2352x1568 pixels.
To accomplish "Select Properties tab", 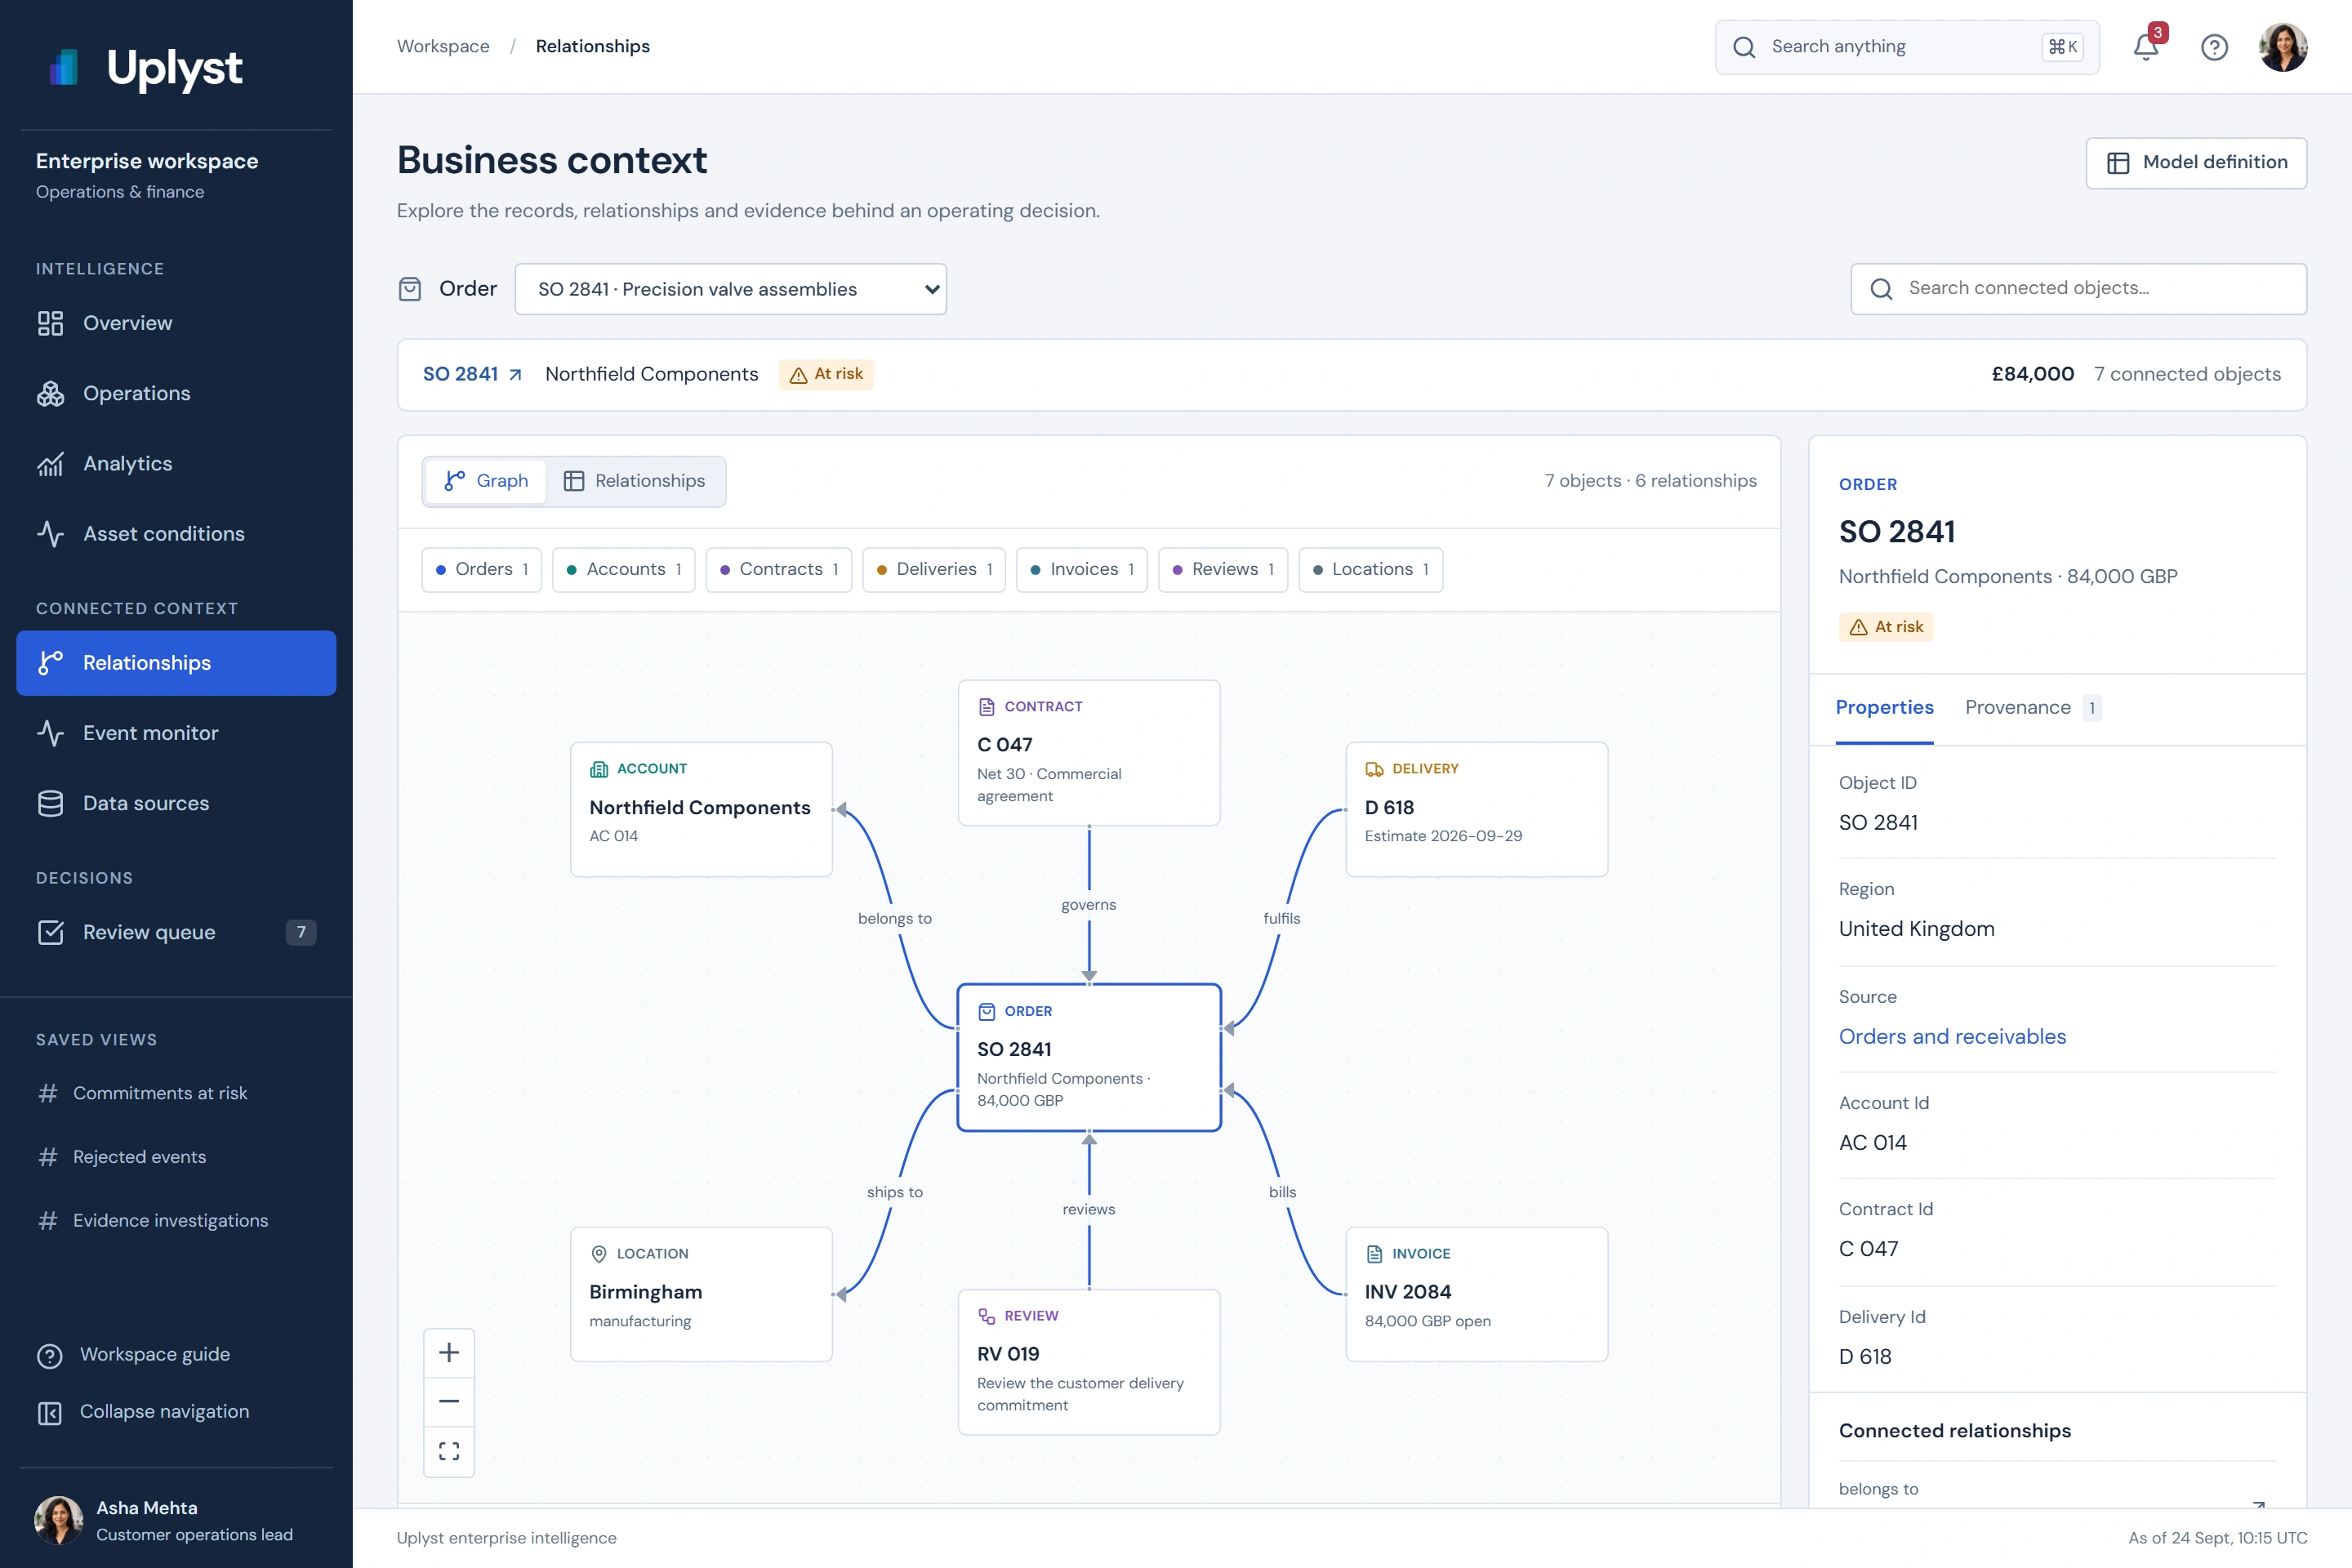I will pyautogui.click(x=1884, y=708).
